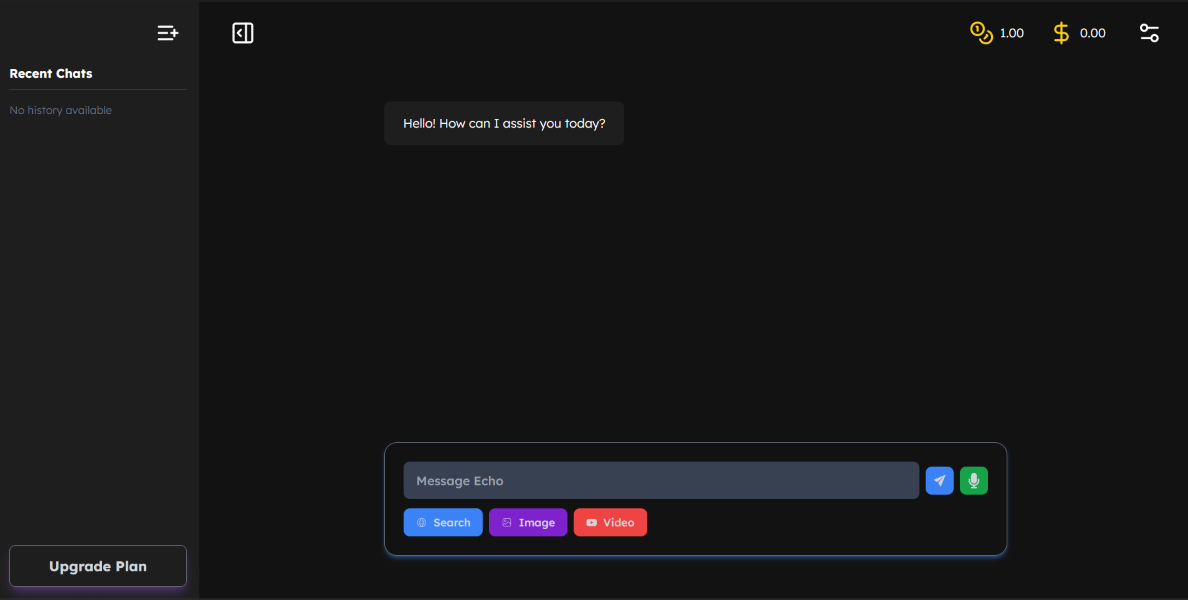Image resolution: width=1188 pixels, height=600 pixels.
Task: Collapse the sidebar panel
Action: [x=242, y=33]
